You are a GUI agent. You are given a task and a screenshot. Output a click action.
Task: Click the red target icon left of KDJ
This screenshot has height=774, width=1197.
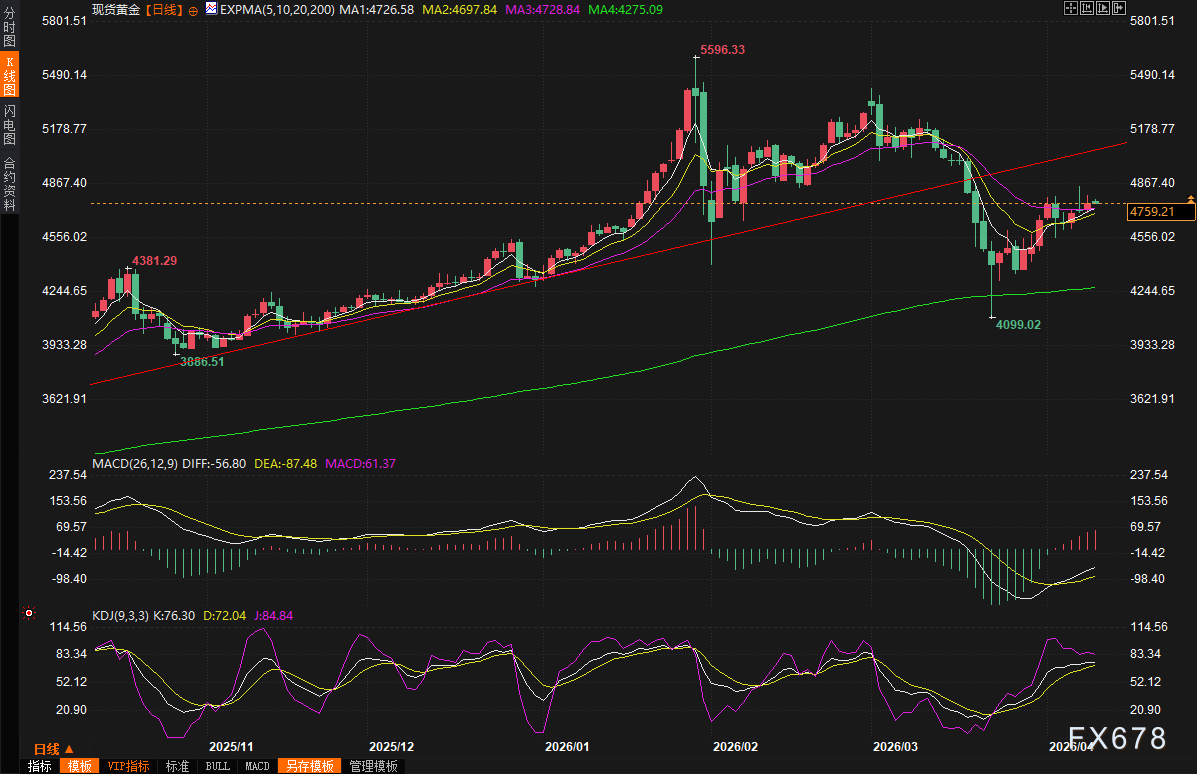29,613
